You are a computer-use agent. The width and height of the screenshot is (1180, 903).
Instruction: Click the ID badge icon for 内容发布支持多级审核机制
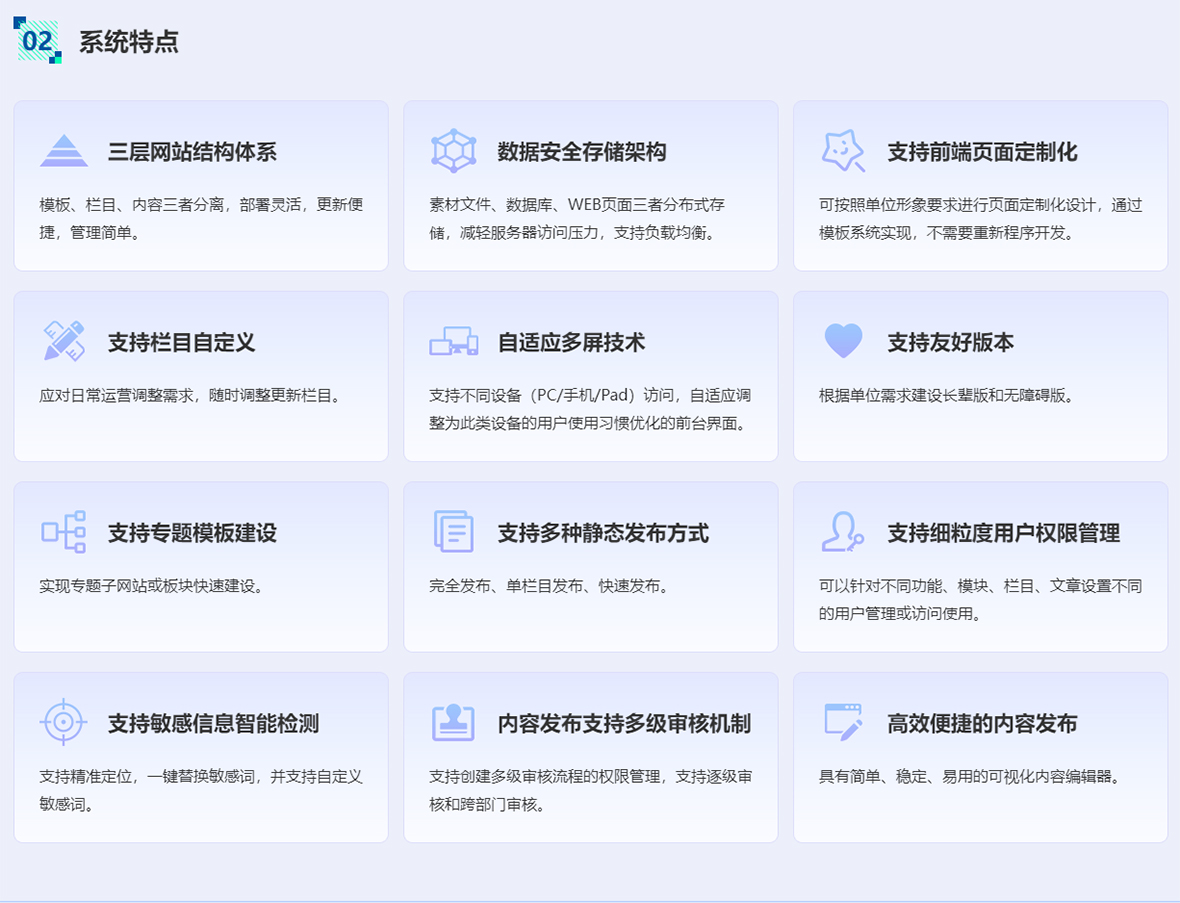453,721
